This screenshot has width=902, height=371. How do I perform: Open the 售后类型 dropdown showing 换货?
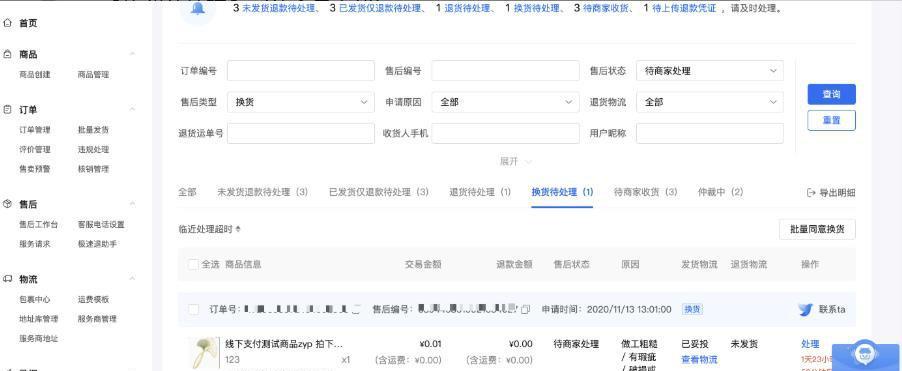pyautogui.click(x=300, y=102)
